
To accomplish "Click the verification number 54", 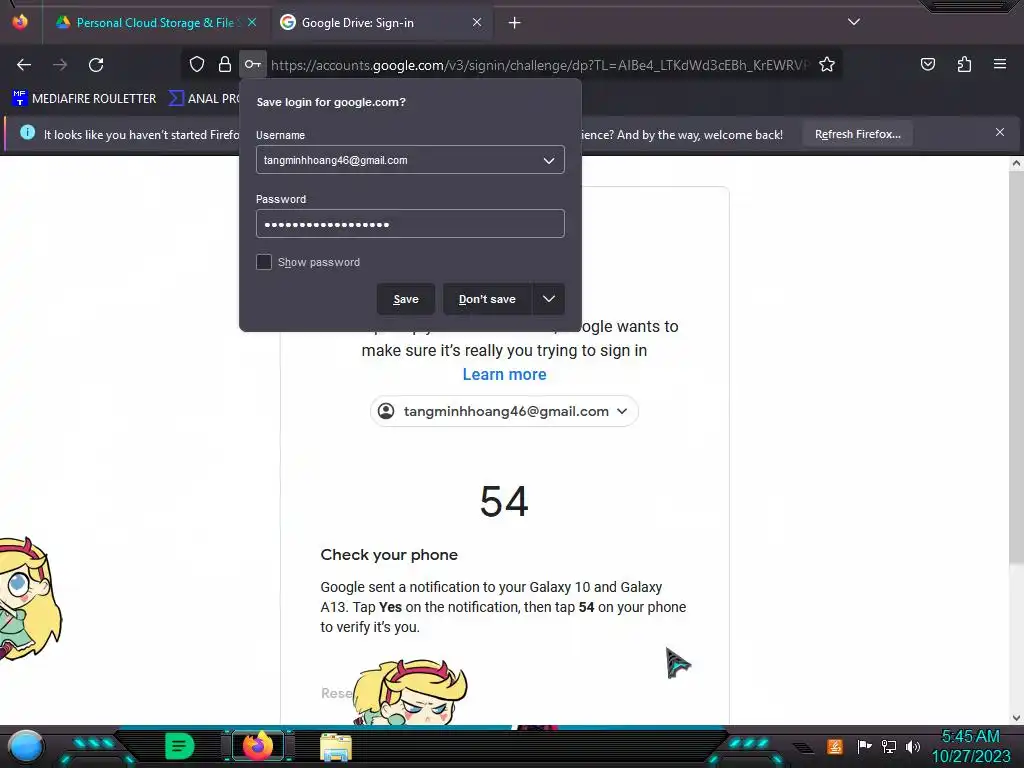I will (x=504, y=502).
